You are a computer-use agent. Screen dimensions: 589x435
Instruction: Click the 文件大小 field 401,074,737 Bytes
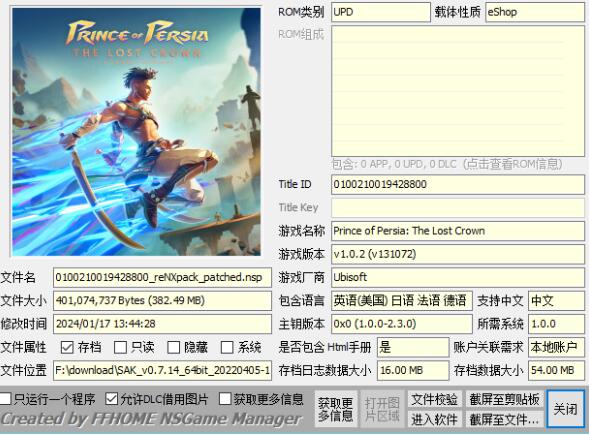(x=162, y=301)
